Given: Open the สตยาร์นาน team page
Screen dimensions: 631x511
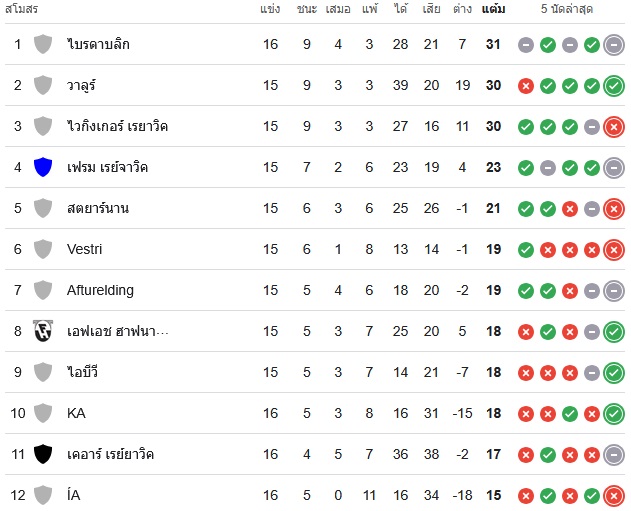Looking at the screenshot, I should coord(98,208).
